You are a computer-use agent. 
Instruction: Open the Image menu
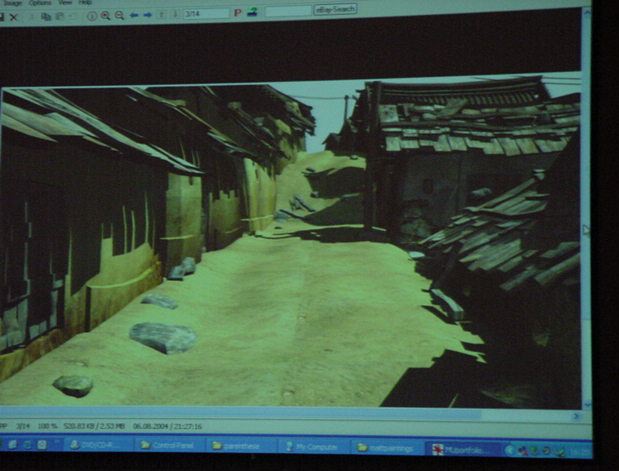(x=13, y=3)
